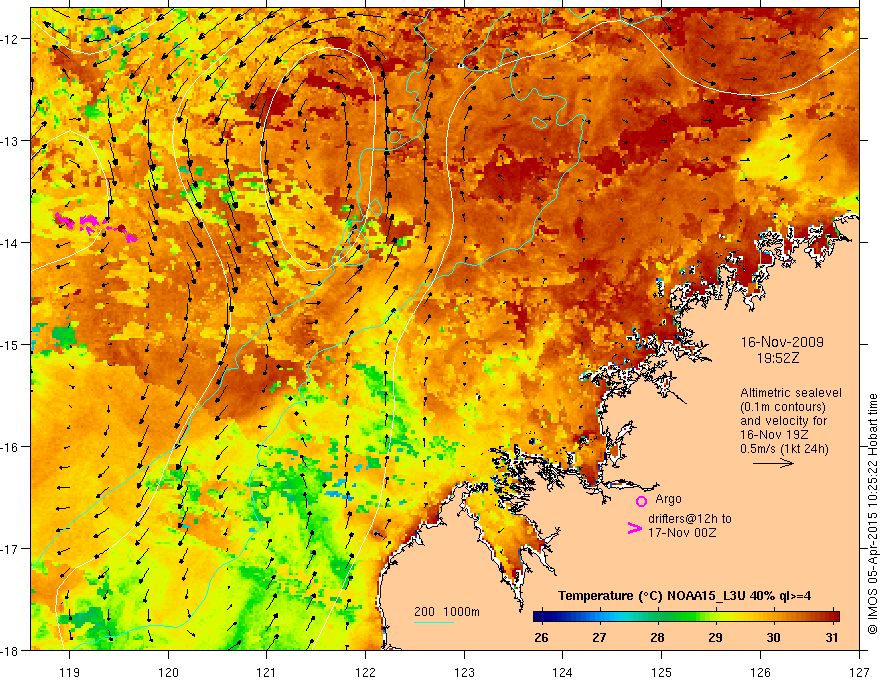Image resolution: width=880 pixels, height=680 pixels.
Task: Click the longitude label '127'
Action: 859,672
